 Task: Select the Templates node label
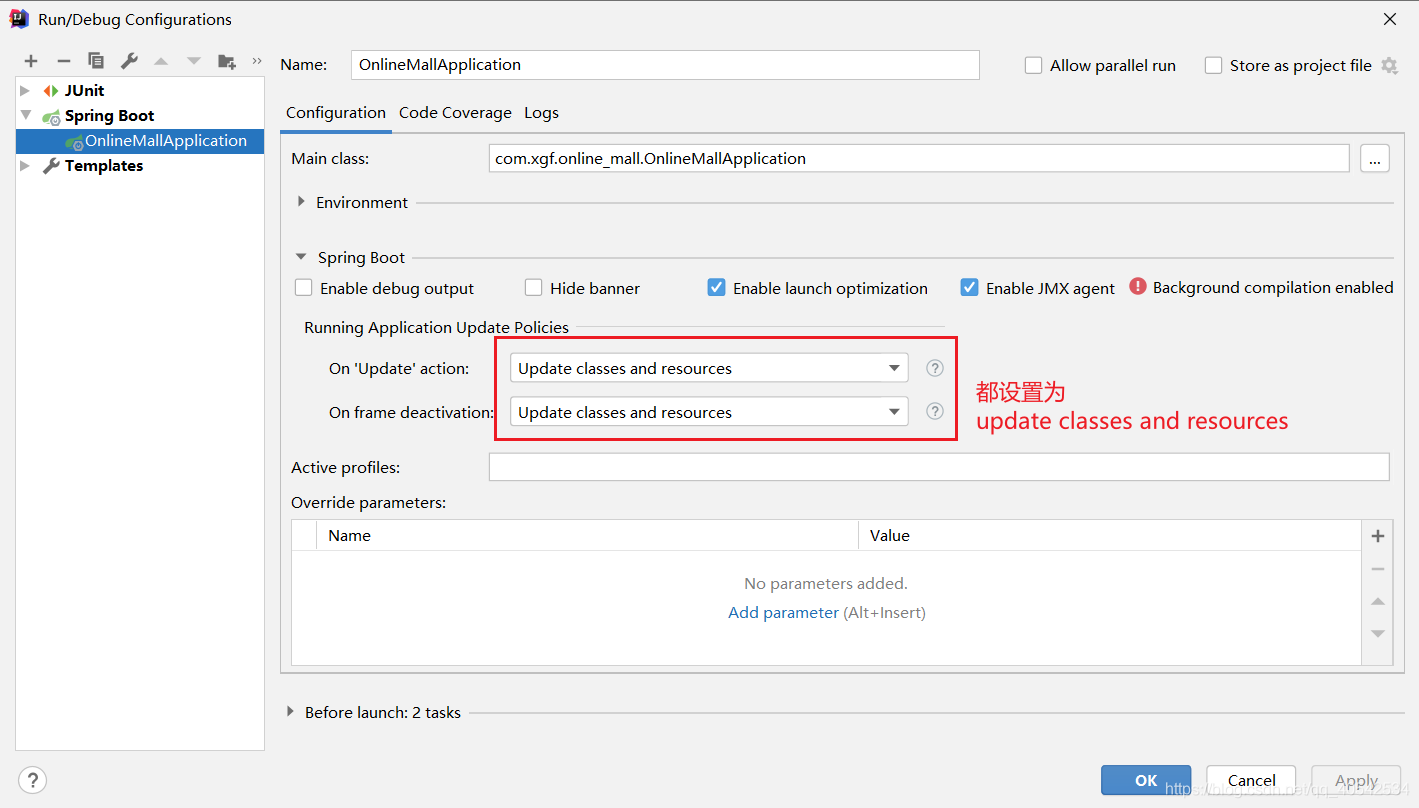104,165
